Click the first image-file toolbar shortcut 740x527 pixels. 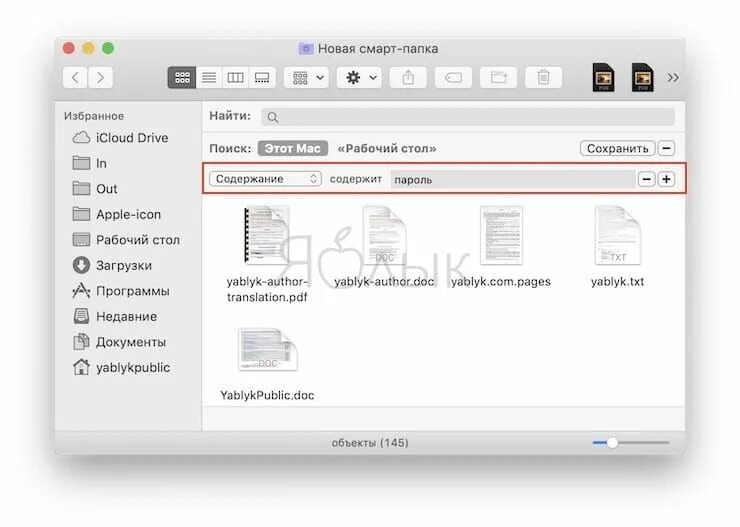pos(603,77)
